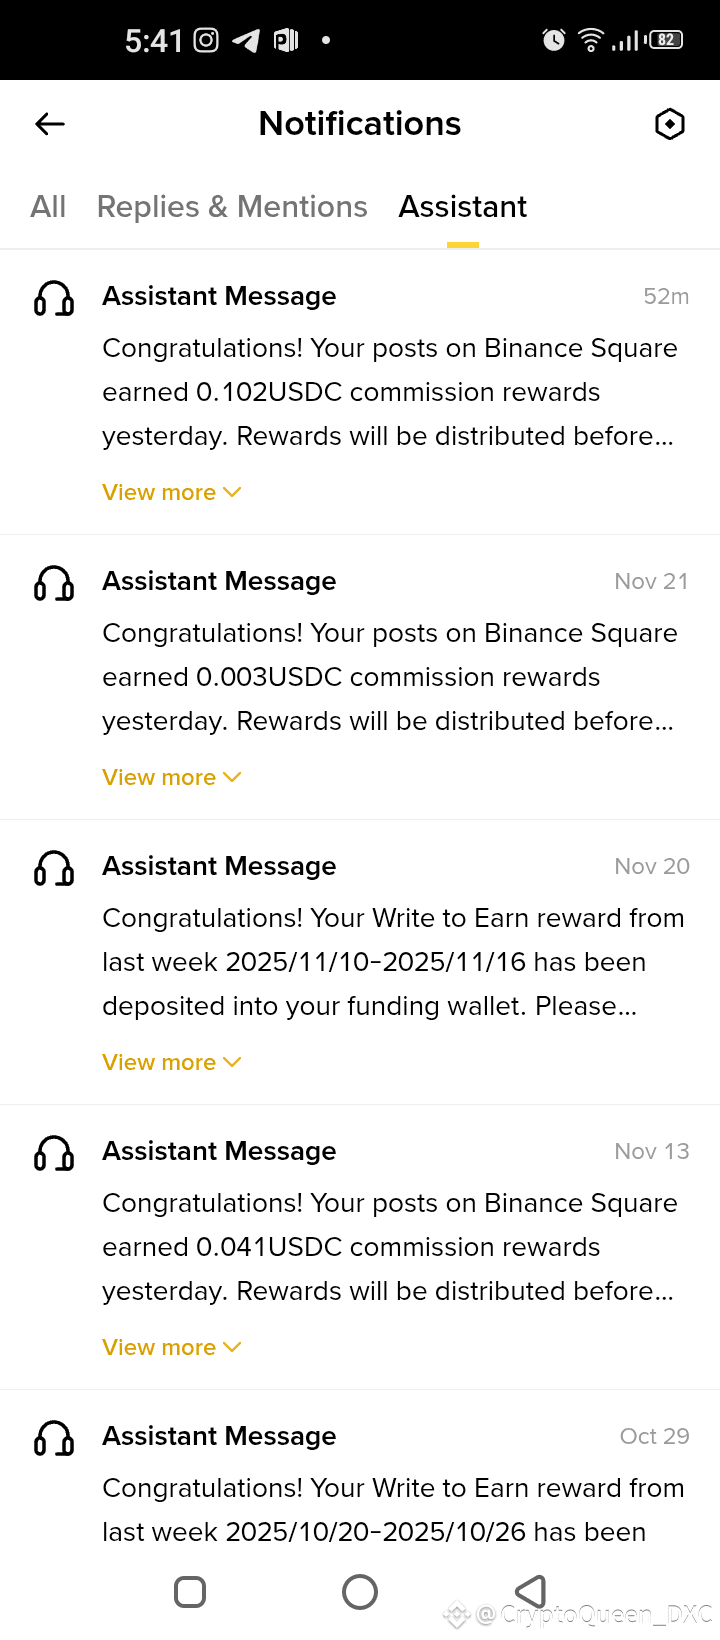
Task: Expand View more on 0.102USDC message
Action: click(171, 492)
